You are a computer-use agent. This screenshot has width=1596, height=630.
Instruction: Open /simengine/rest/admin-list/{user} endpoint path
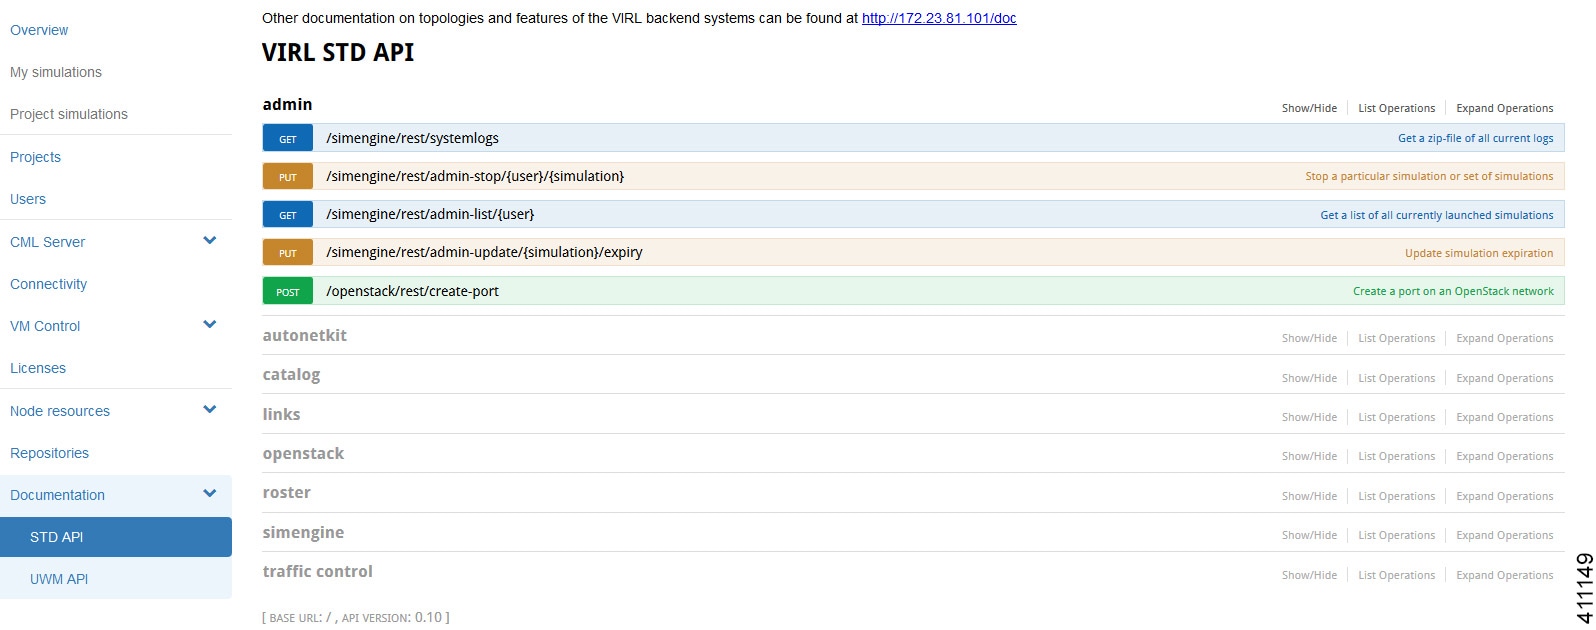pos(430,214)
